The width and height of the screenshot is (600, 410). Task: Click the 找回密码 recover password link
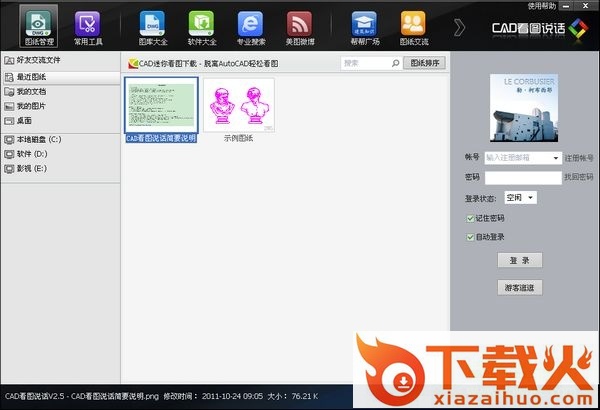579,177
